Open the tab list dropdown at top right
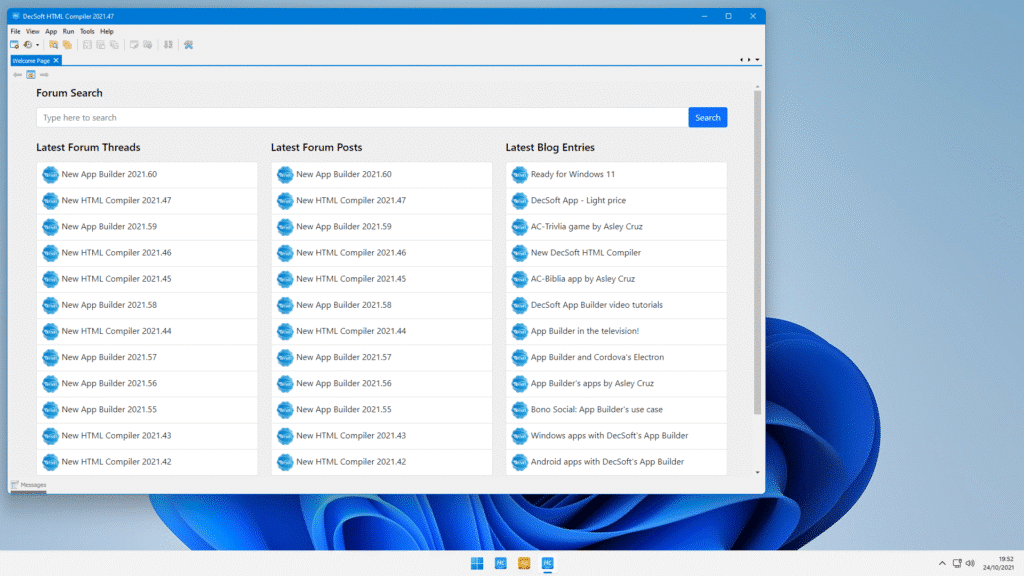The width and height of the screenshot is (1024, 576). point(757,59)
